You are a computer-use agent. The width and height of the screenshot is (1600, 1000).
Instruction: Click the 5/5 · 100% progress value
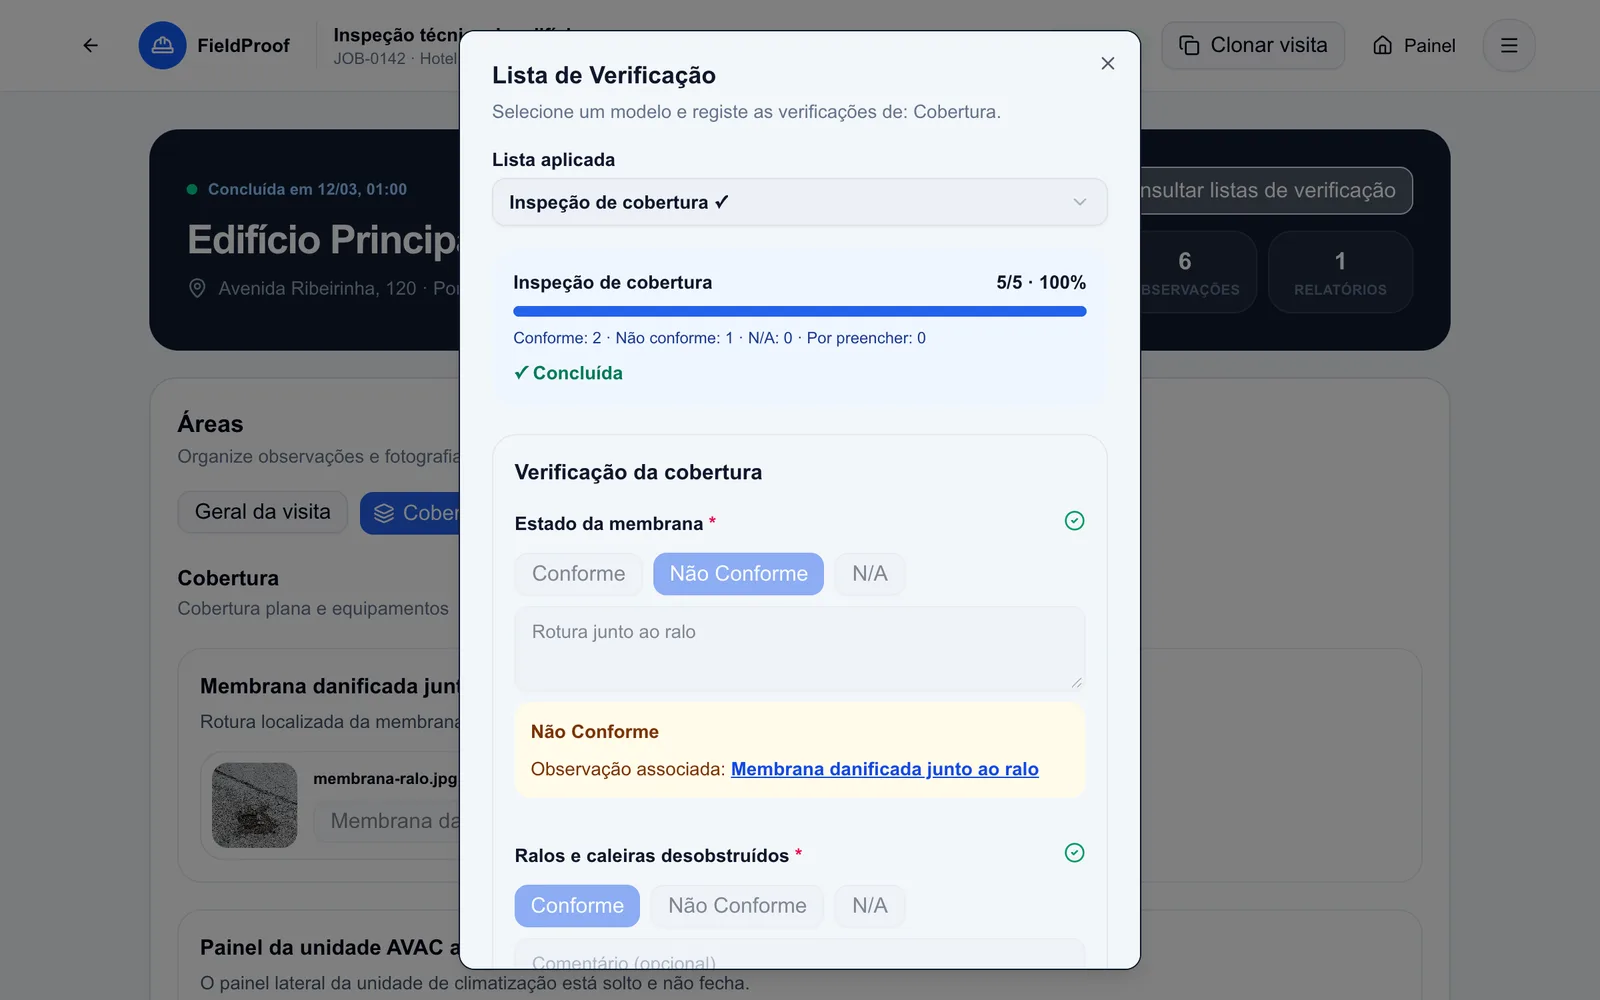[1041, 282]
